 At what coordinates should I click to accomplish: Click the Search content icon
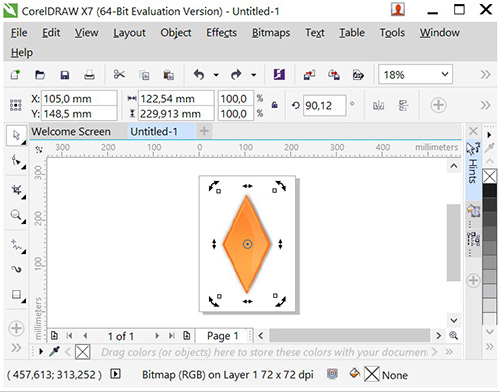pyautogui.click(x=279, y=74)
